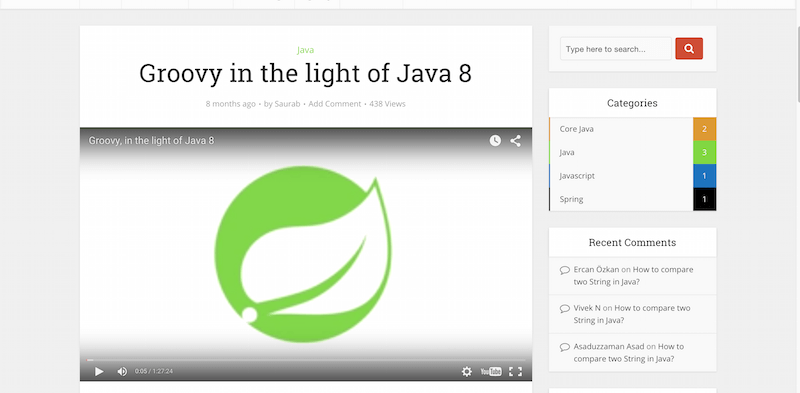Click the green Java tag above title
Viewport: 800px width, 393px height.
[306, 50]
